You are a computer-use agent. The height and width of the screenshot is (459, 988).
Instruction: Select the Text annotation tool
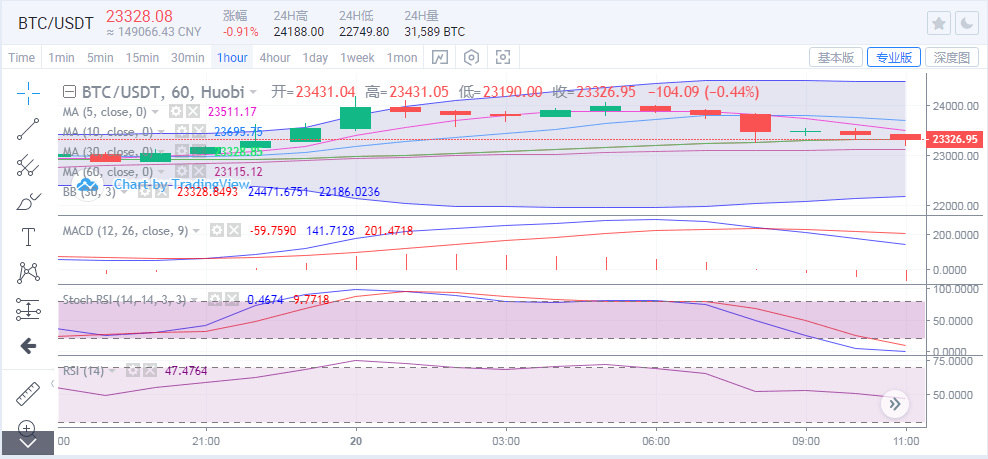tap(28, 238)
